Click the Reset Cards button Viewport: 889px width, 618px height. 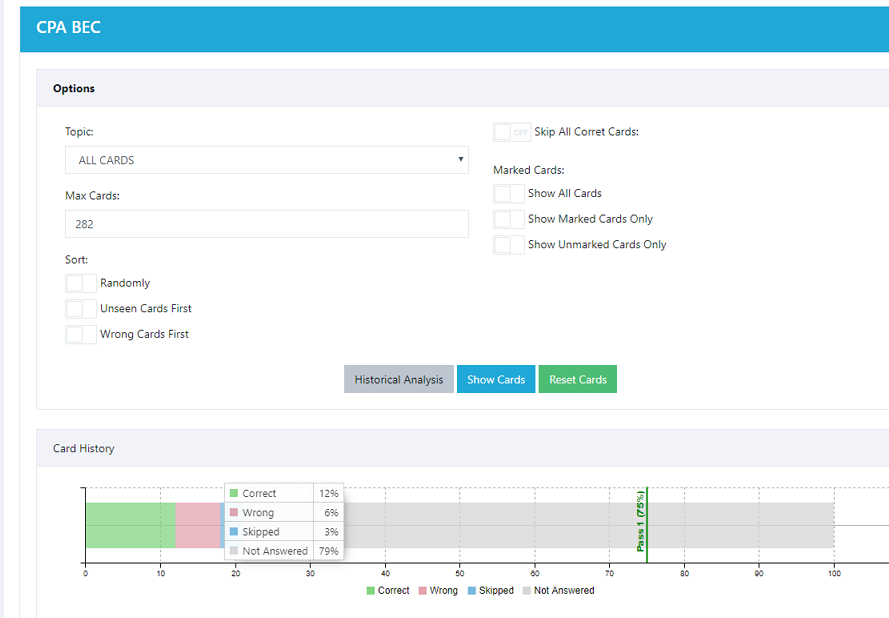578,379
